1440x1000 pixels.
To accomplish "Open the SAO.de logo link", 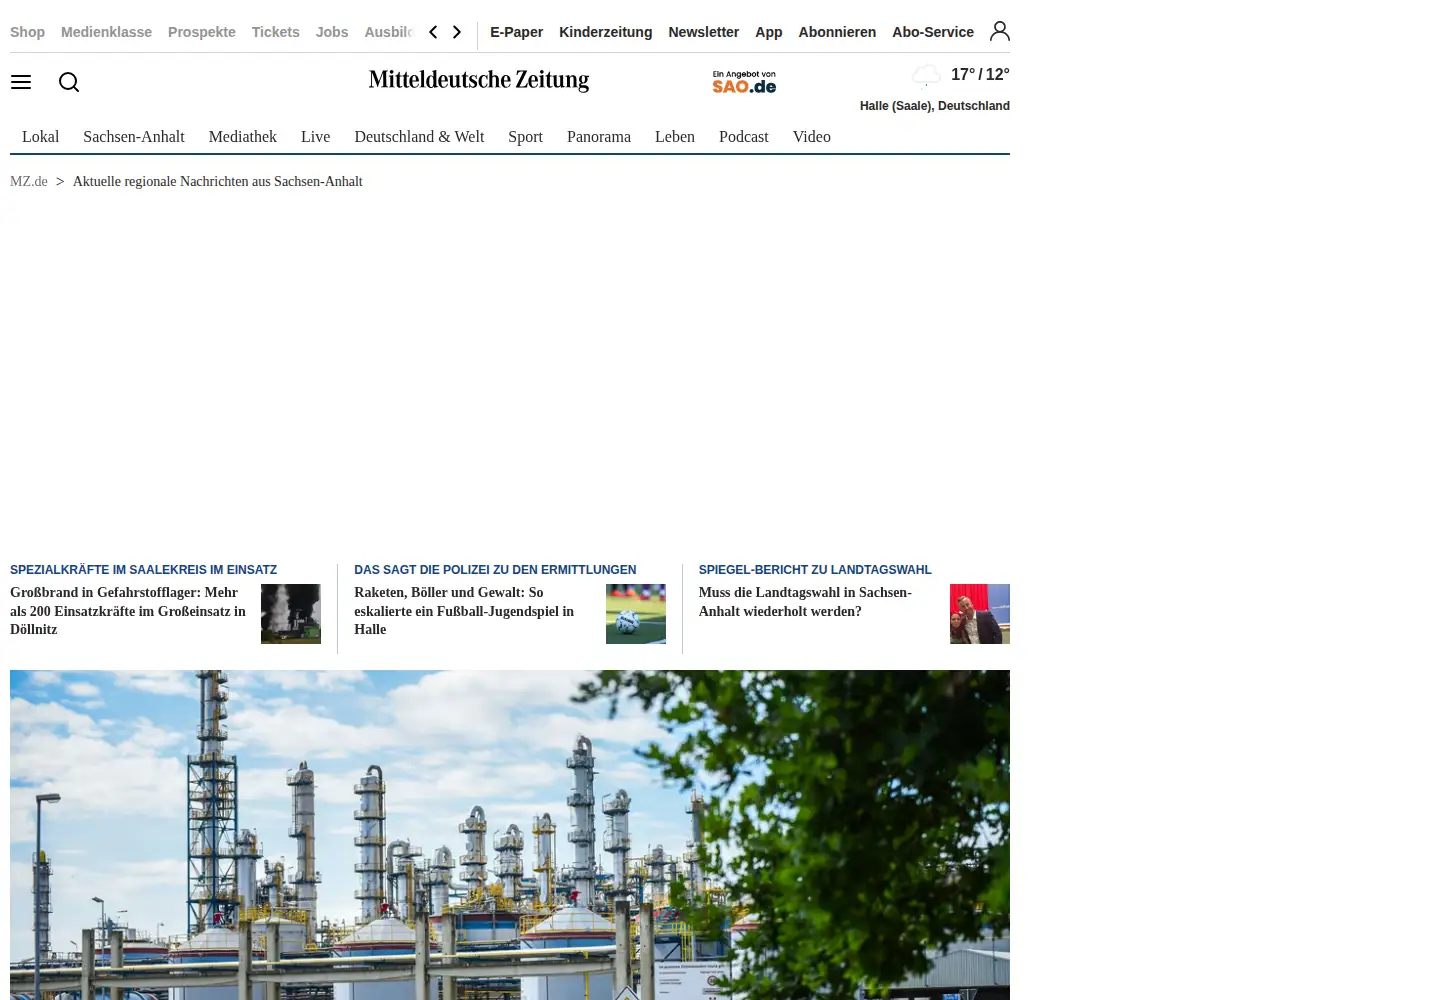I will (744, 82).
